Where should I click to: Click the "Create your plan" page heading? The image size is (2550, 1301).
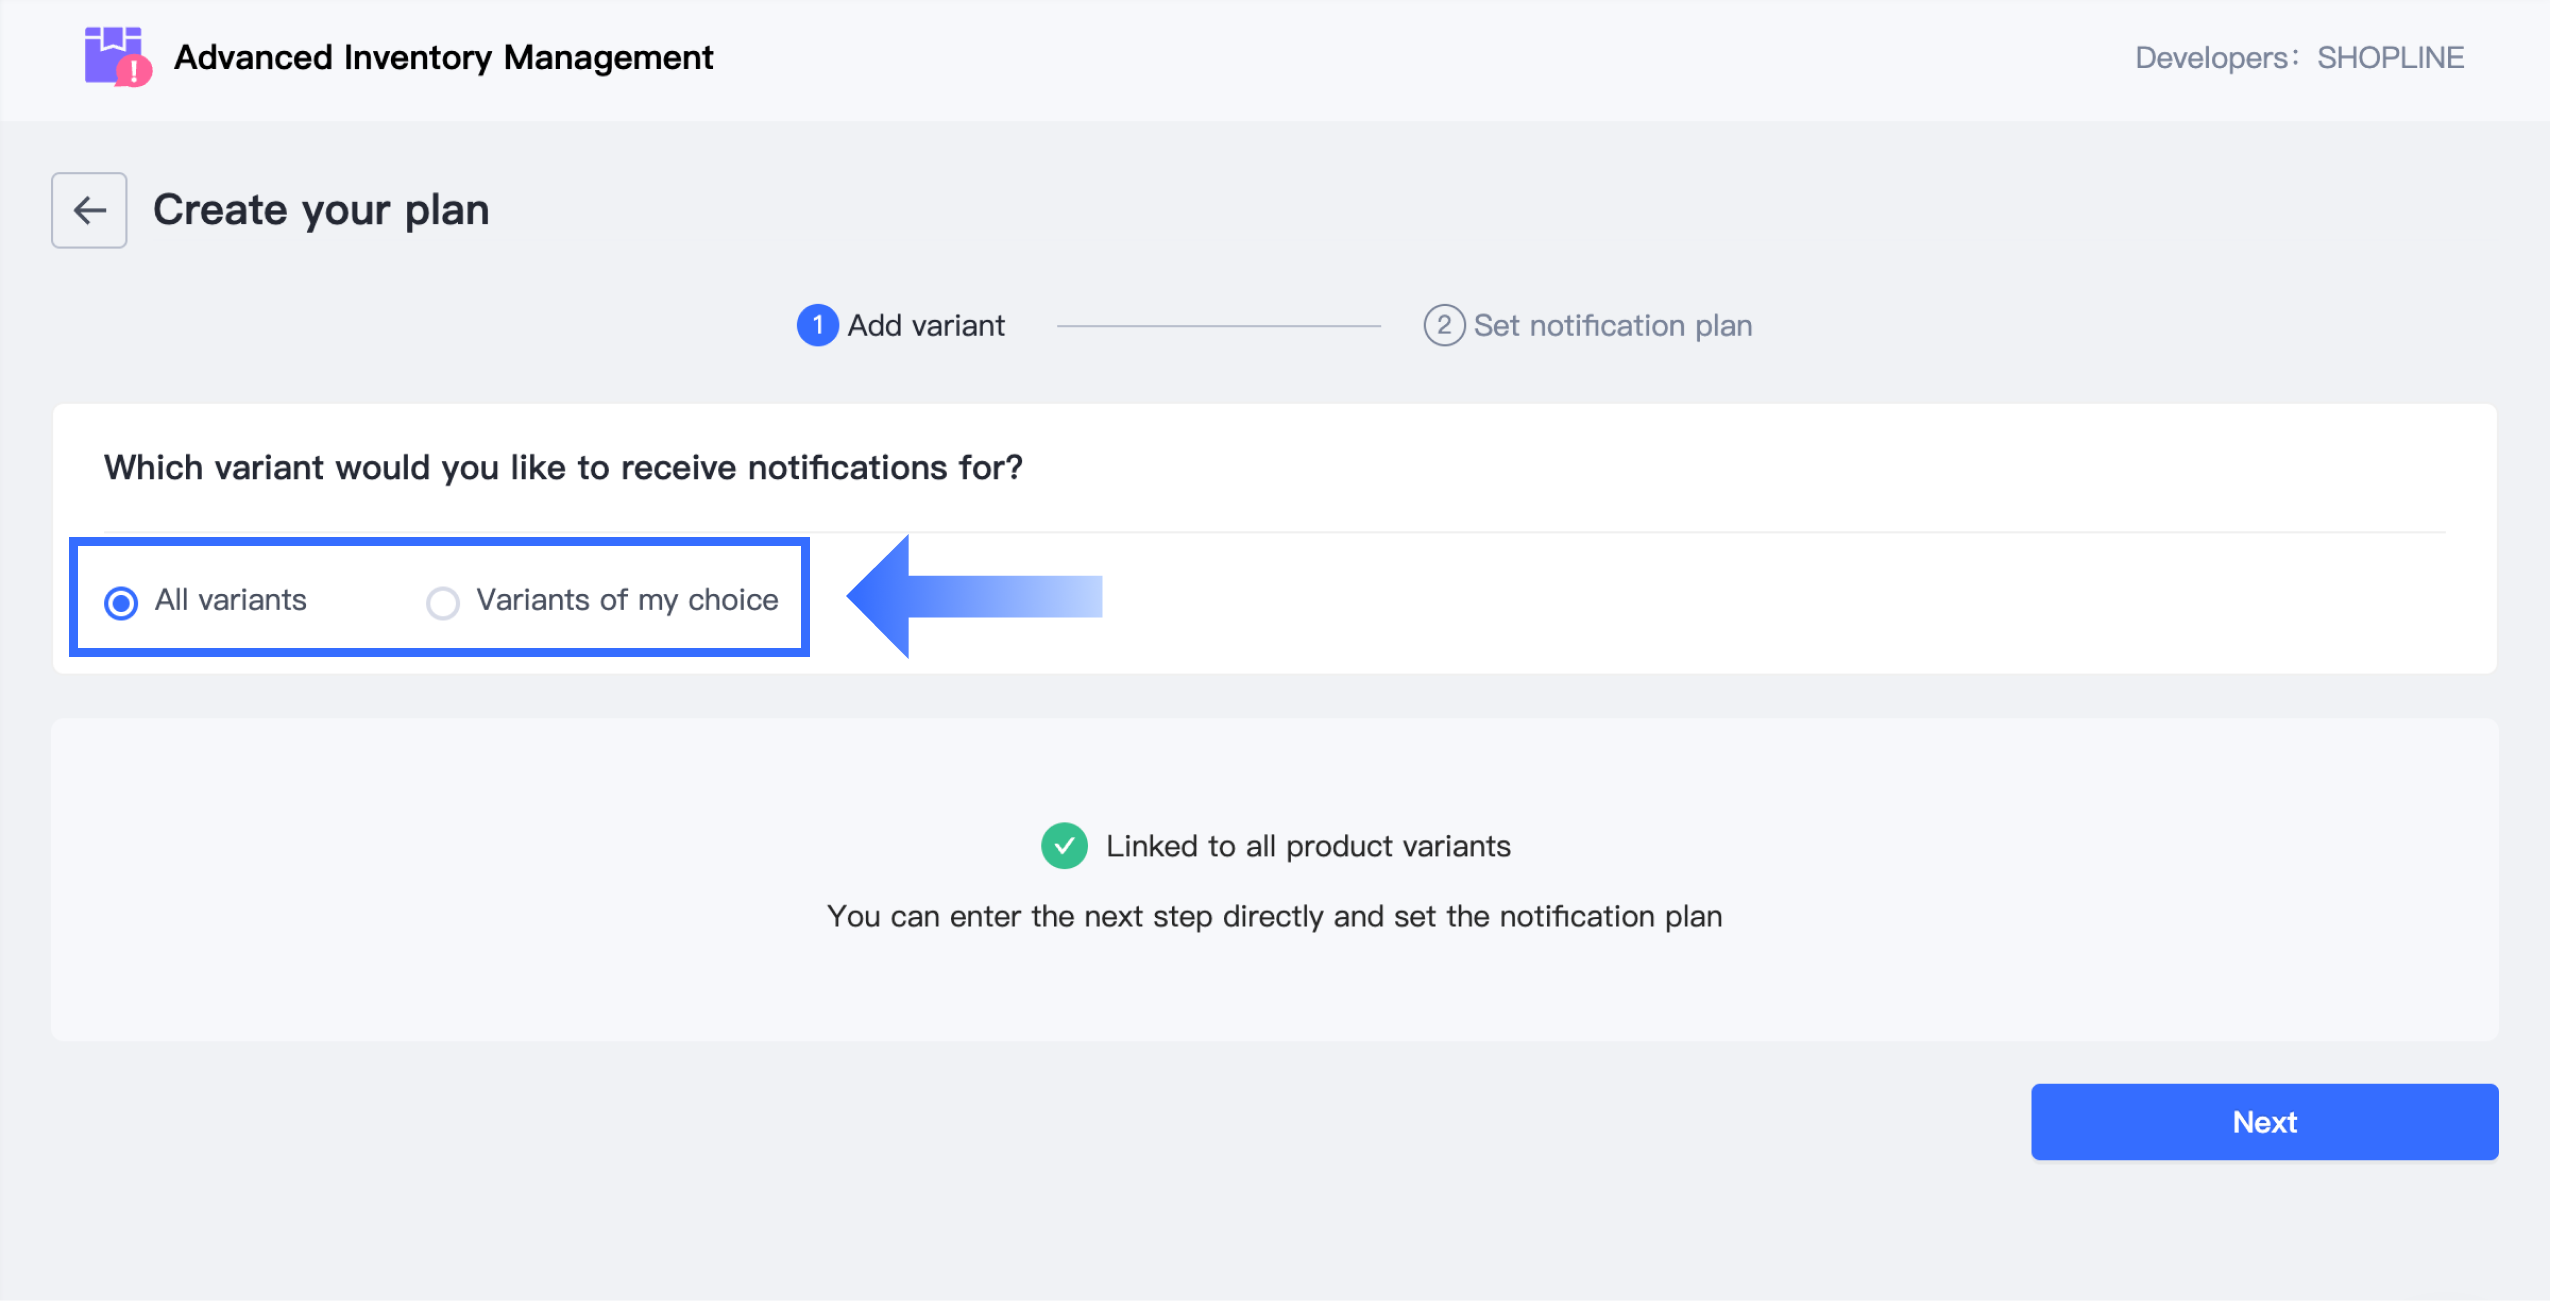pos(321,210)
